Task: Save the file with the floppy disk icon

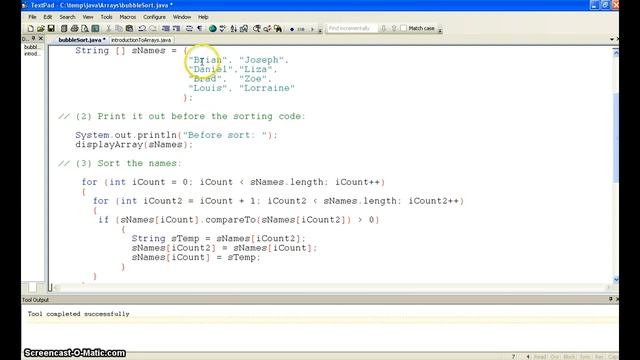Action: click(x=51, y=29)
